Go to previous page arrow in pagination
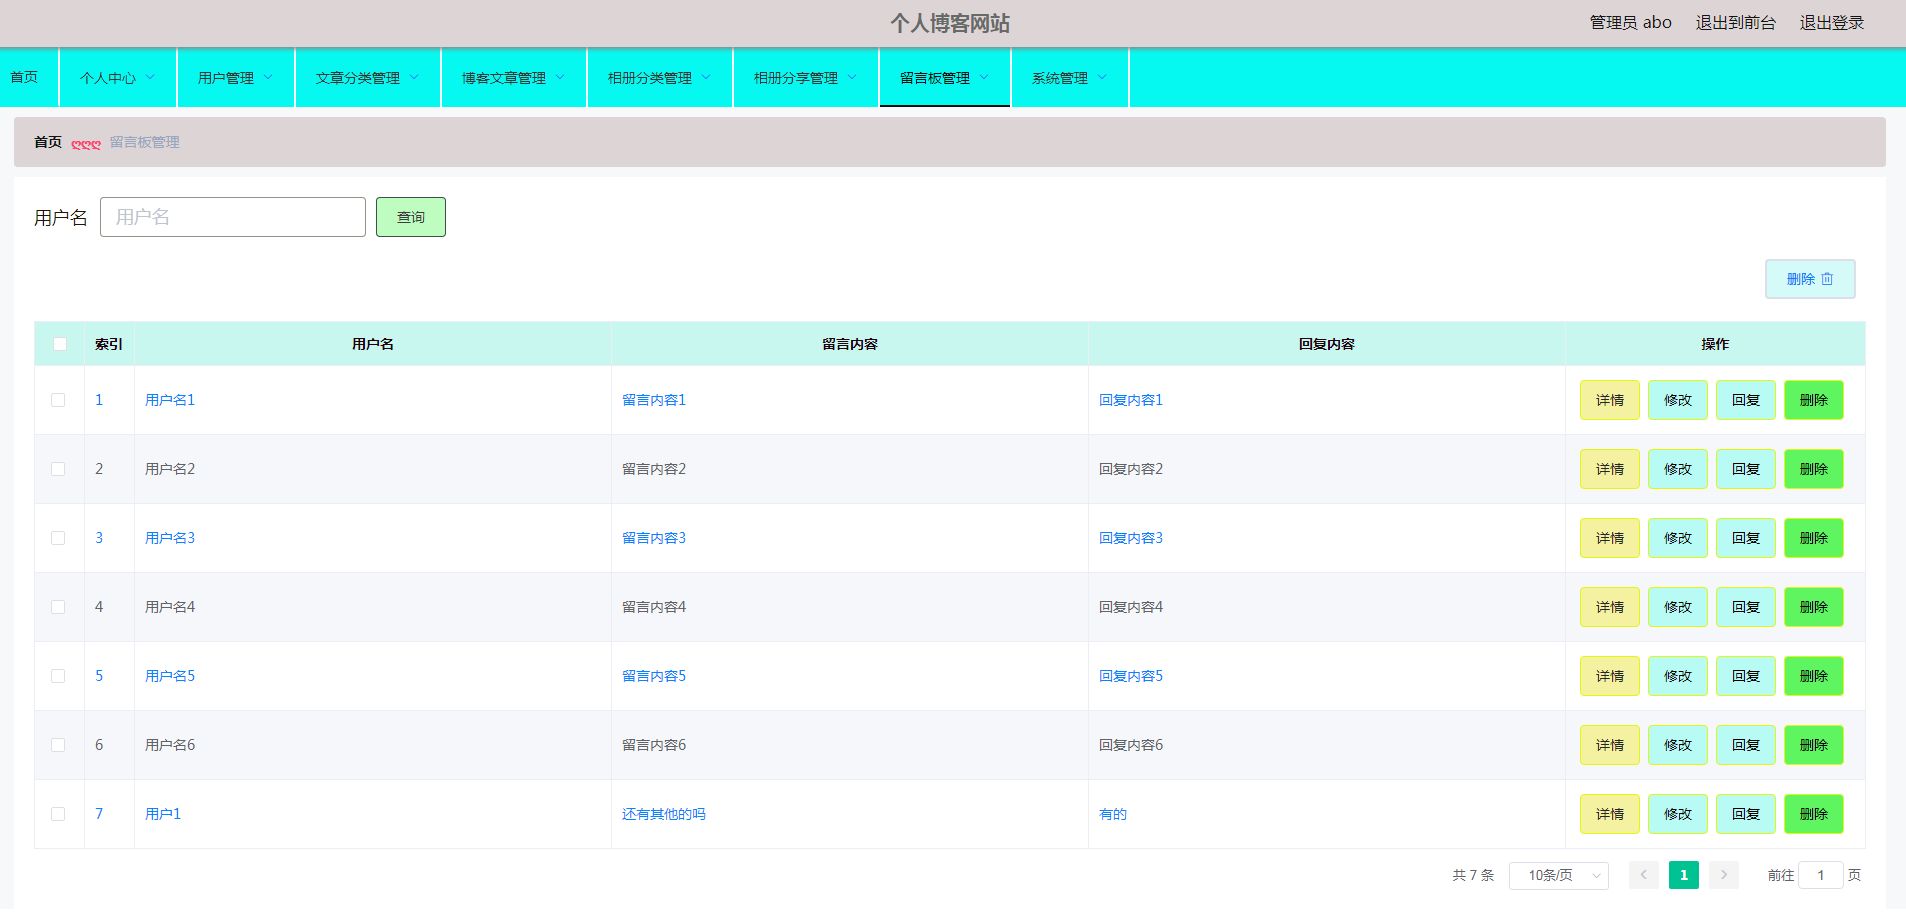Screen dimensions: 1906x921 click(1644, 875)
